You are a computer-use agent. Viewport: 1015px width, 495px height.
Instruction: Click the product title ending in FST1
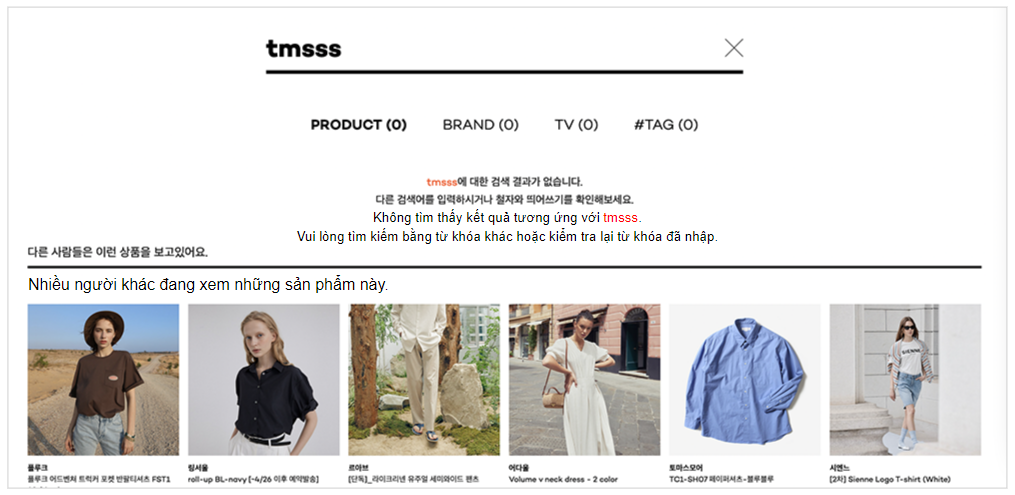pos(99,479)
